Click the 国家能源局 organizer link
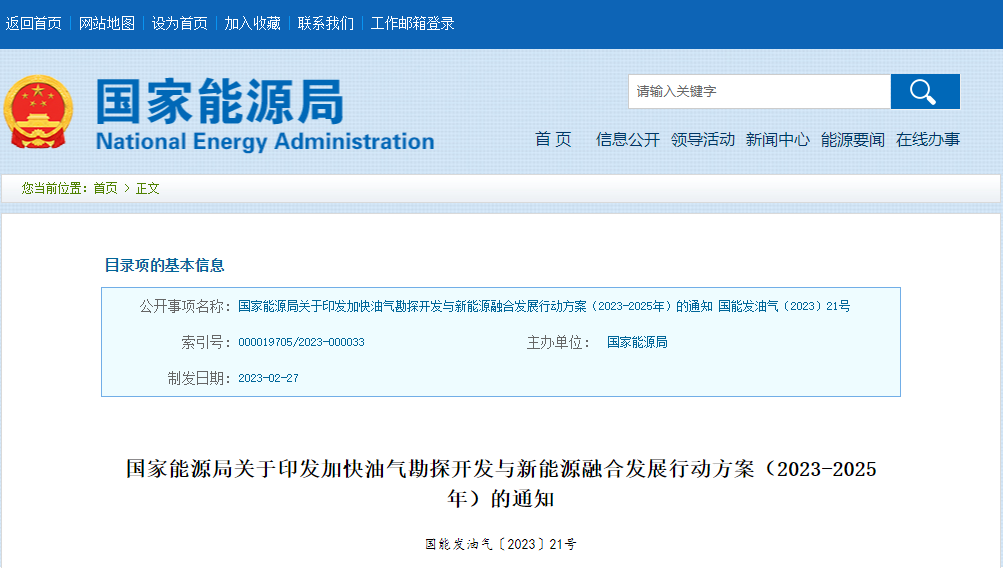1003x568 pixels. pyautogui.click(x=637, y=342)
